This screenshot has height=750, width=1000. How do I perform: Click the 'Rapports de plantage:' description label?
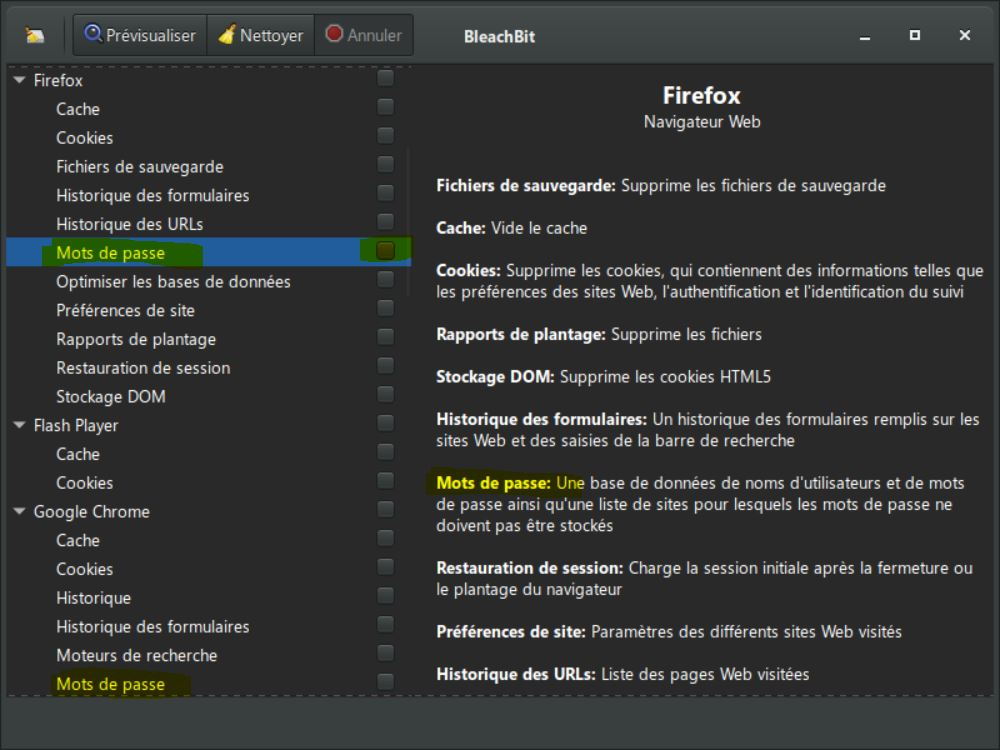520,334
